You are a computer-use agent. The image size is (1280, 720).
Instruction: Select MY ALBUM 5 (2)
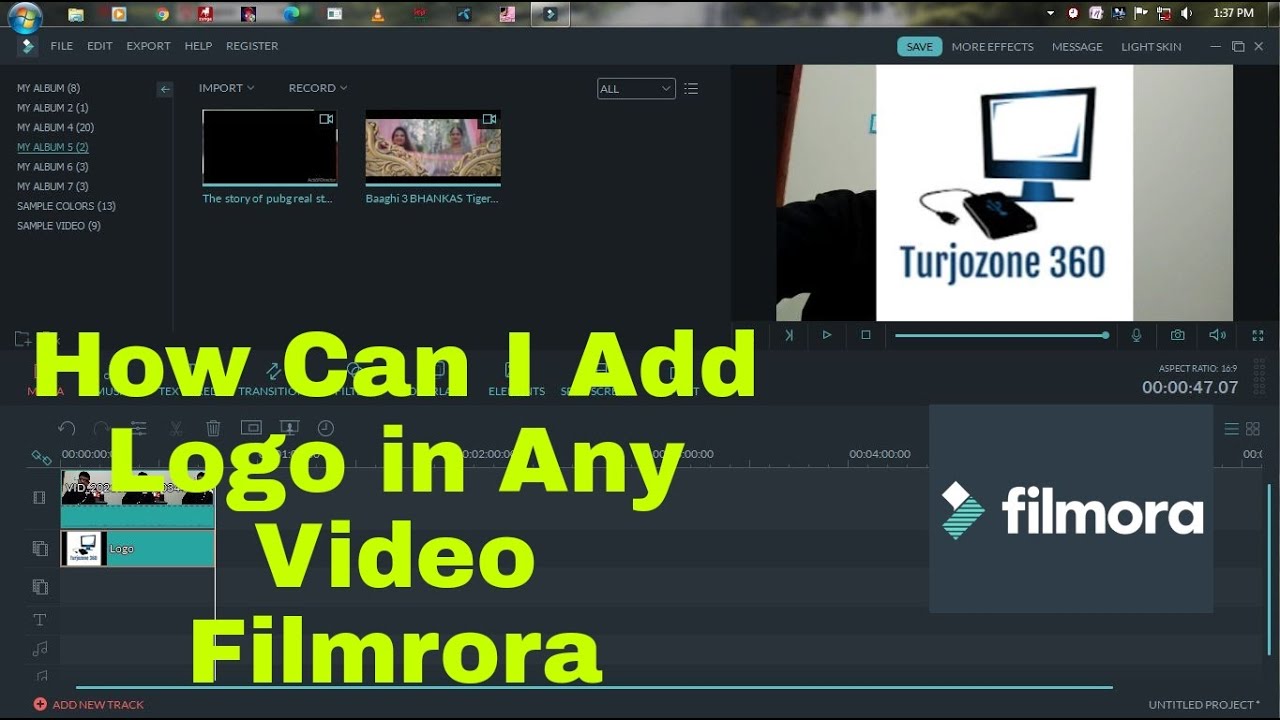click(x=52, y=147)
